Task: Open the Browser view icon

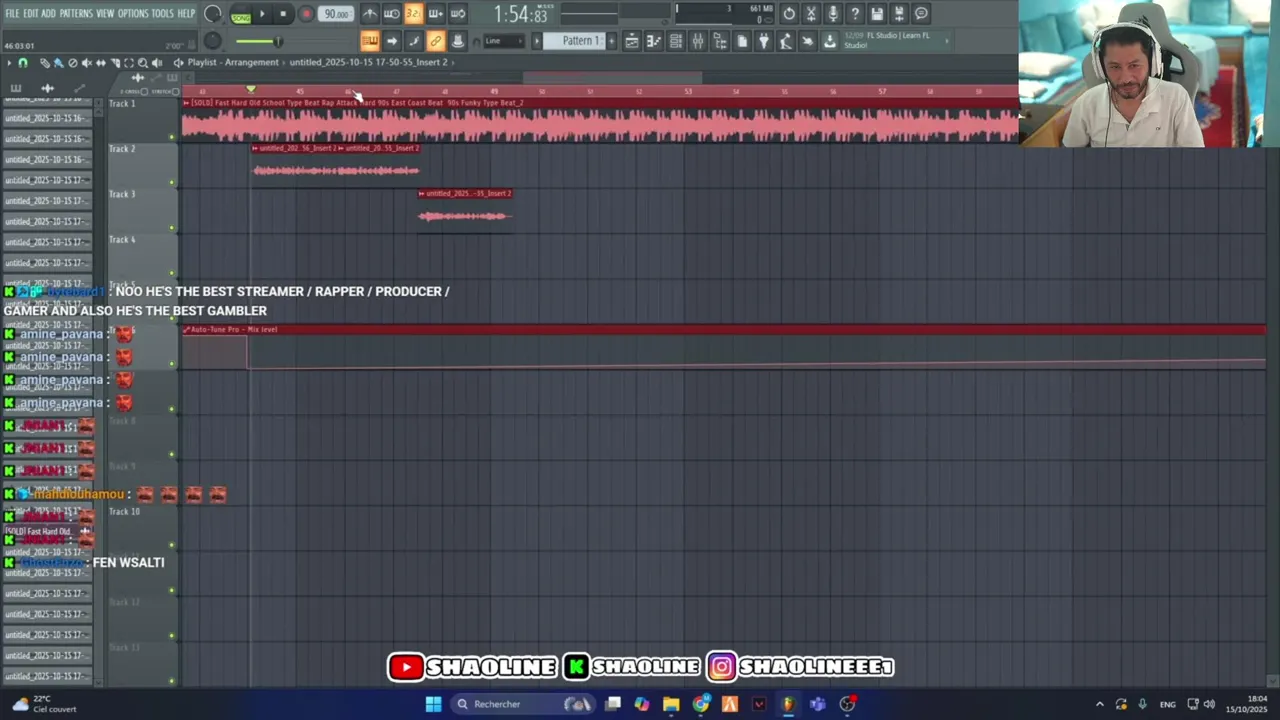Action: point(720,41)
